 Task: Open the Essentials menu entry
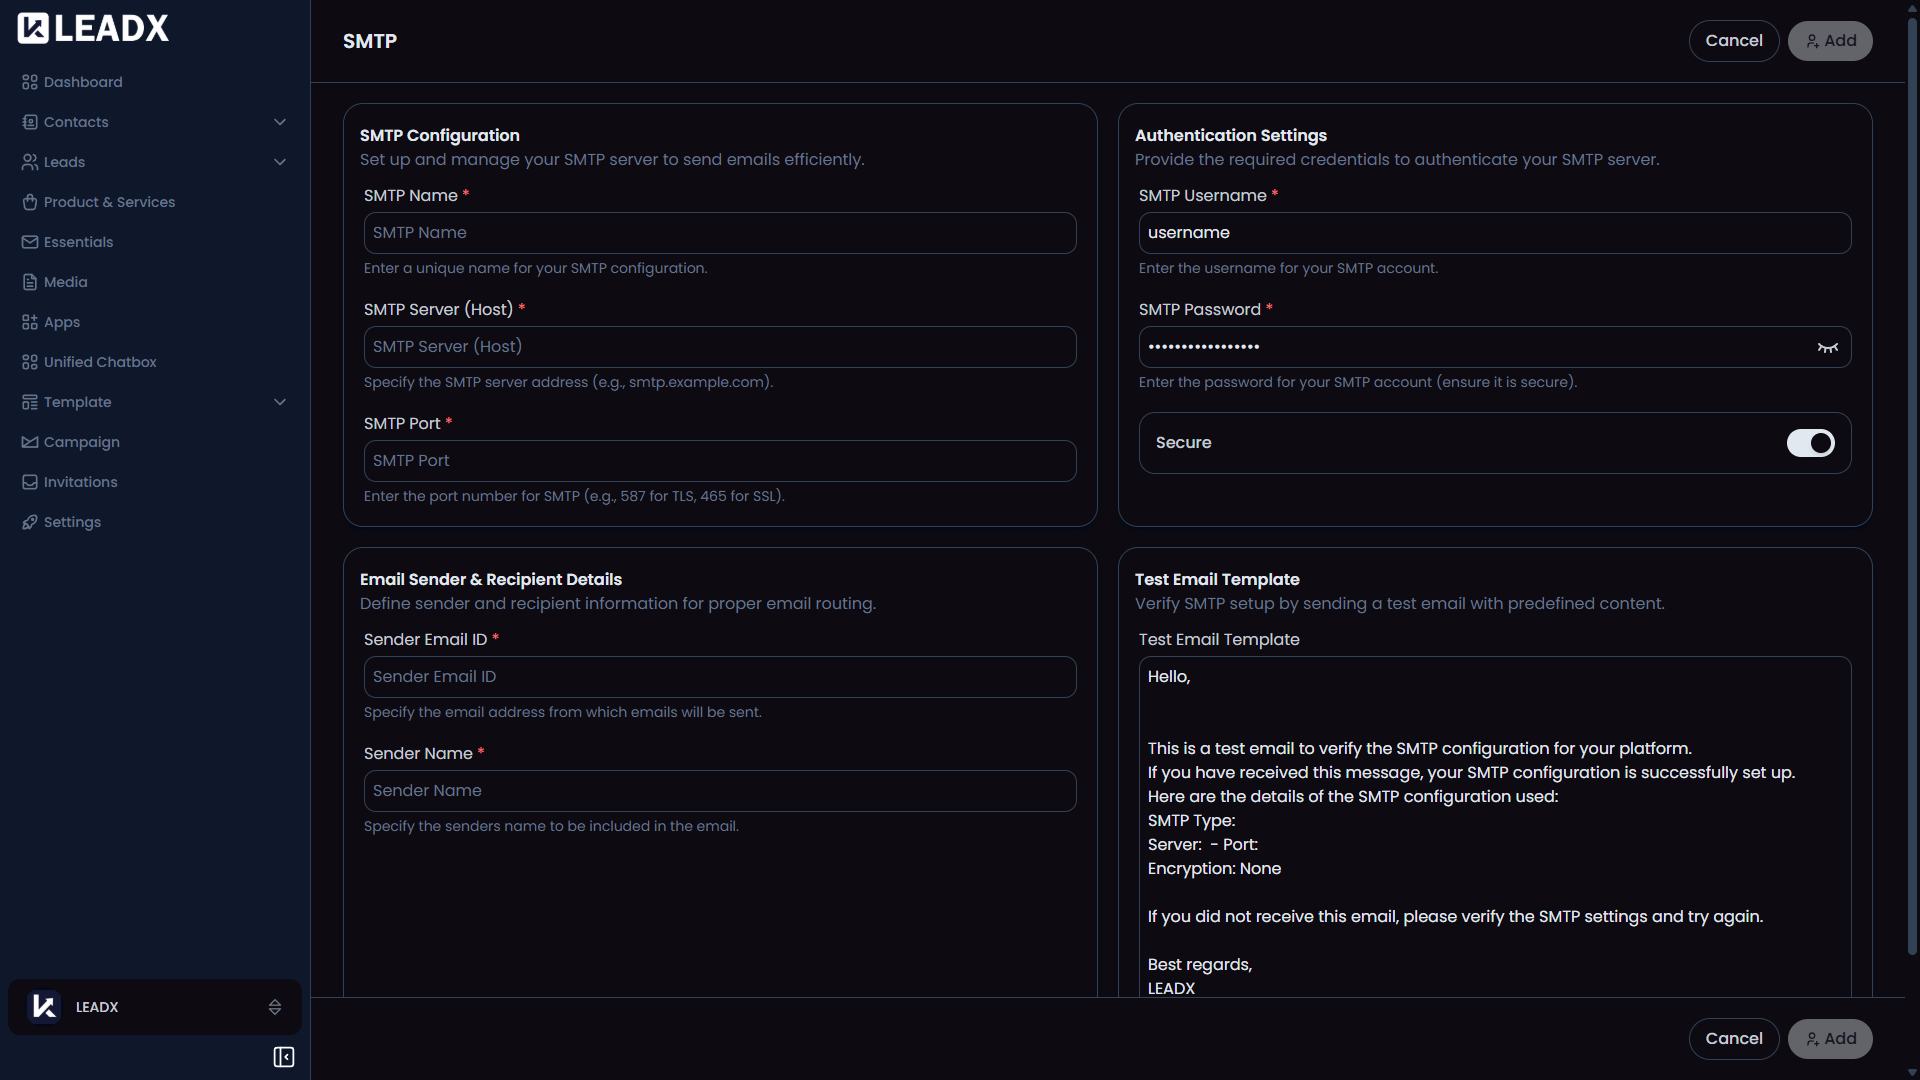(x=78, y=242)
